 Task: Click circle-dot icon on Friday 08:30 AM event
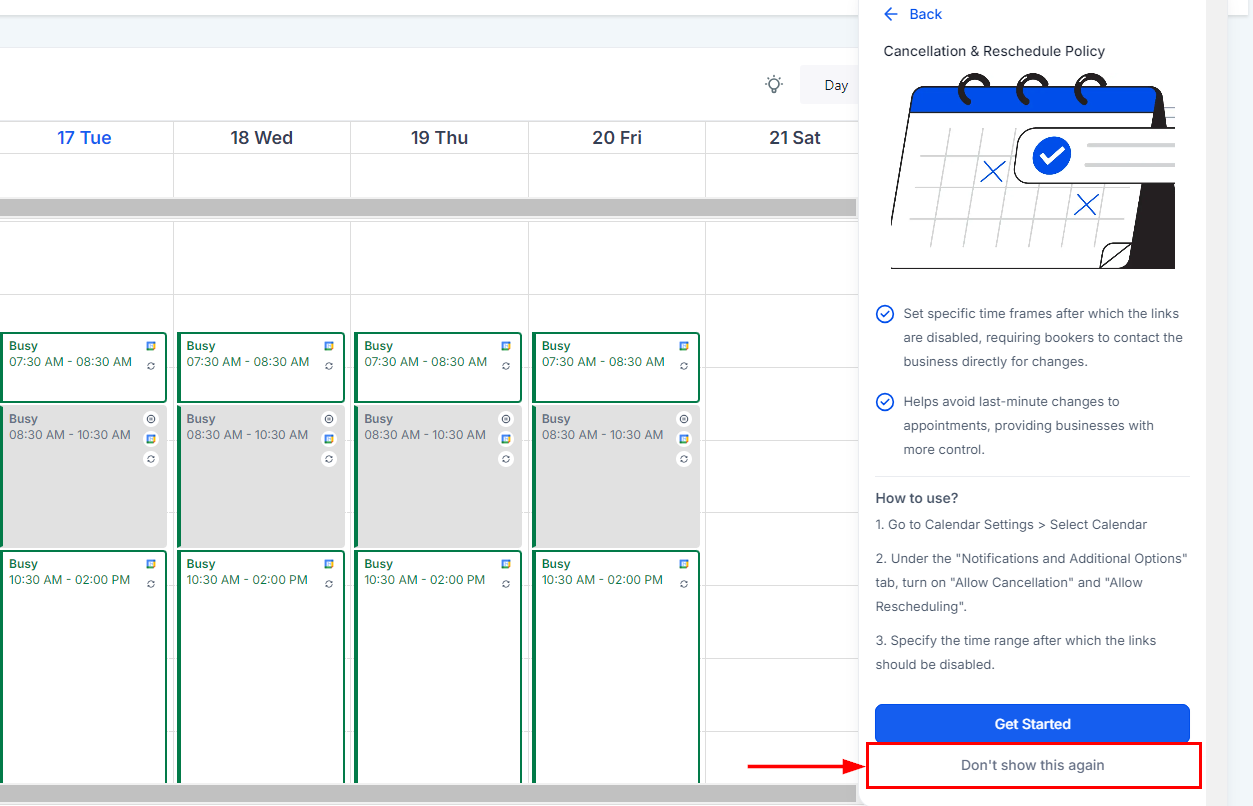tap(684, 419)
